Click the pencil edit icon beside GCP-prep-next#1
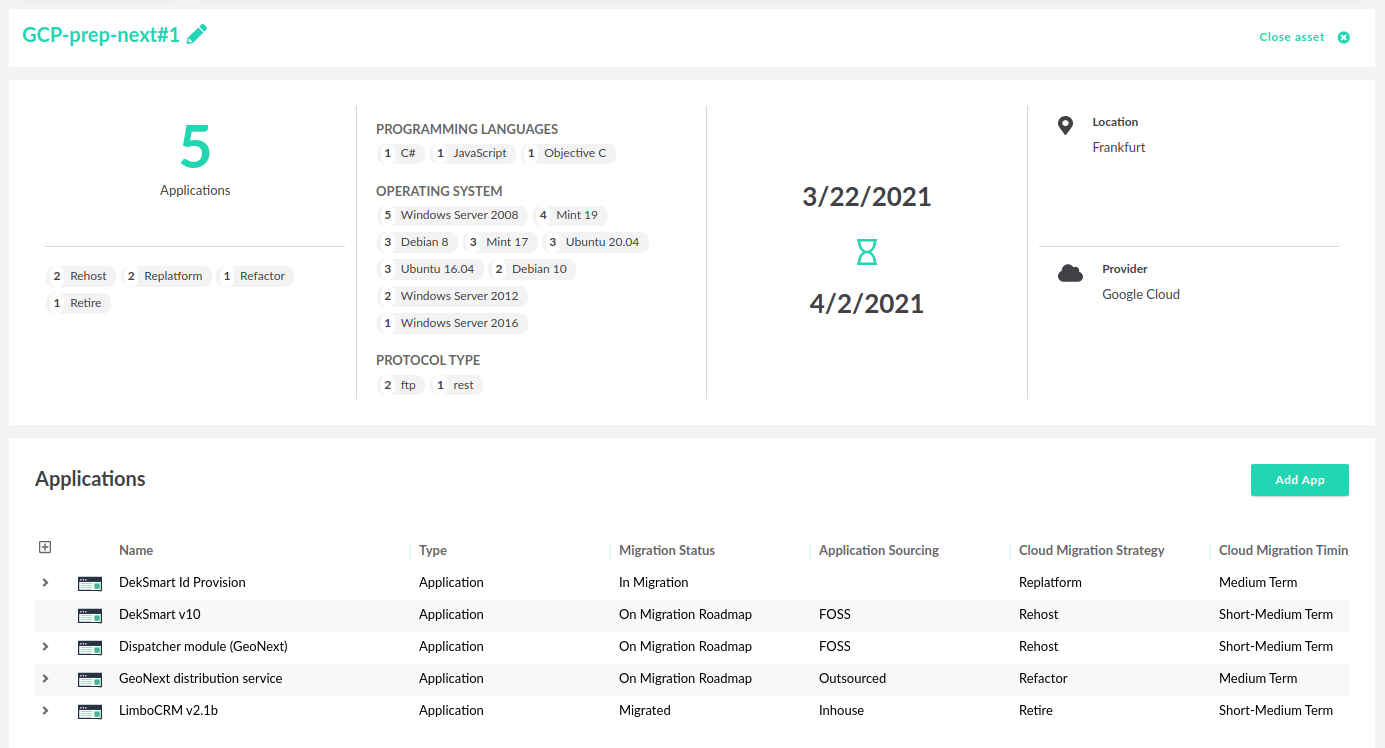1385x748 pixels. pos(197,34)
